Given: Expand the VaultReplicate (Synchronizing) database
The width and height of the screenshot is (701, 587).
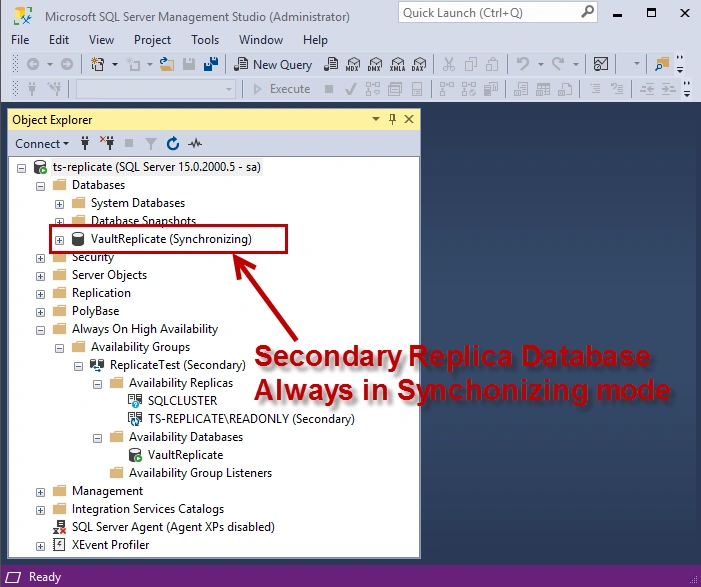Looking at the screenshot, I should pyautogui.click(x=59, y=240).
